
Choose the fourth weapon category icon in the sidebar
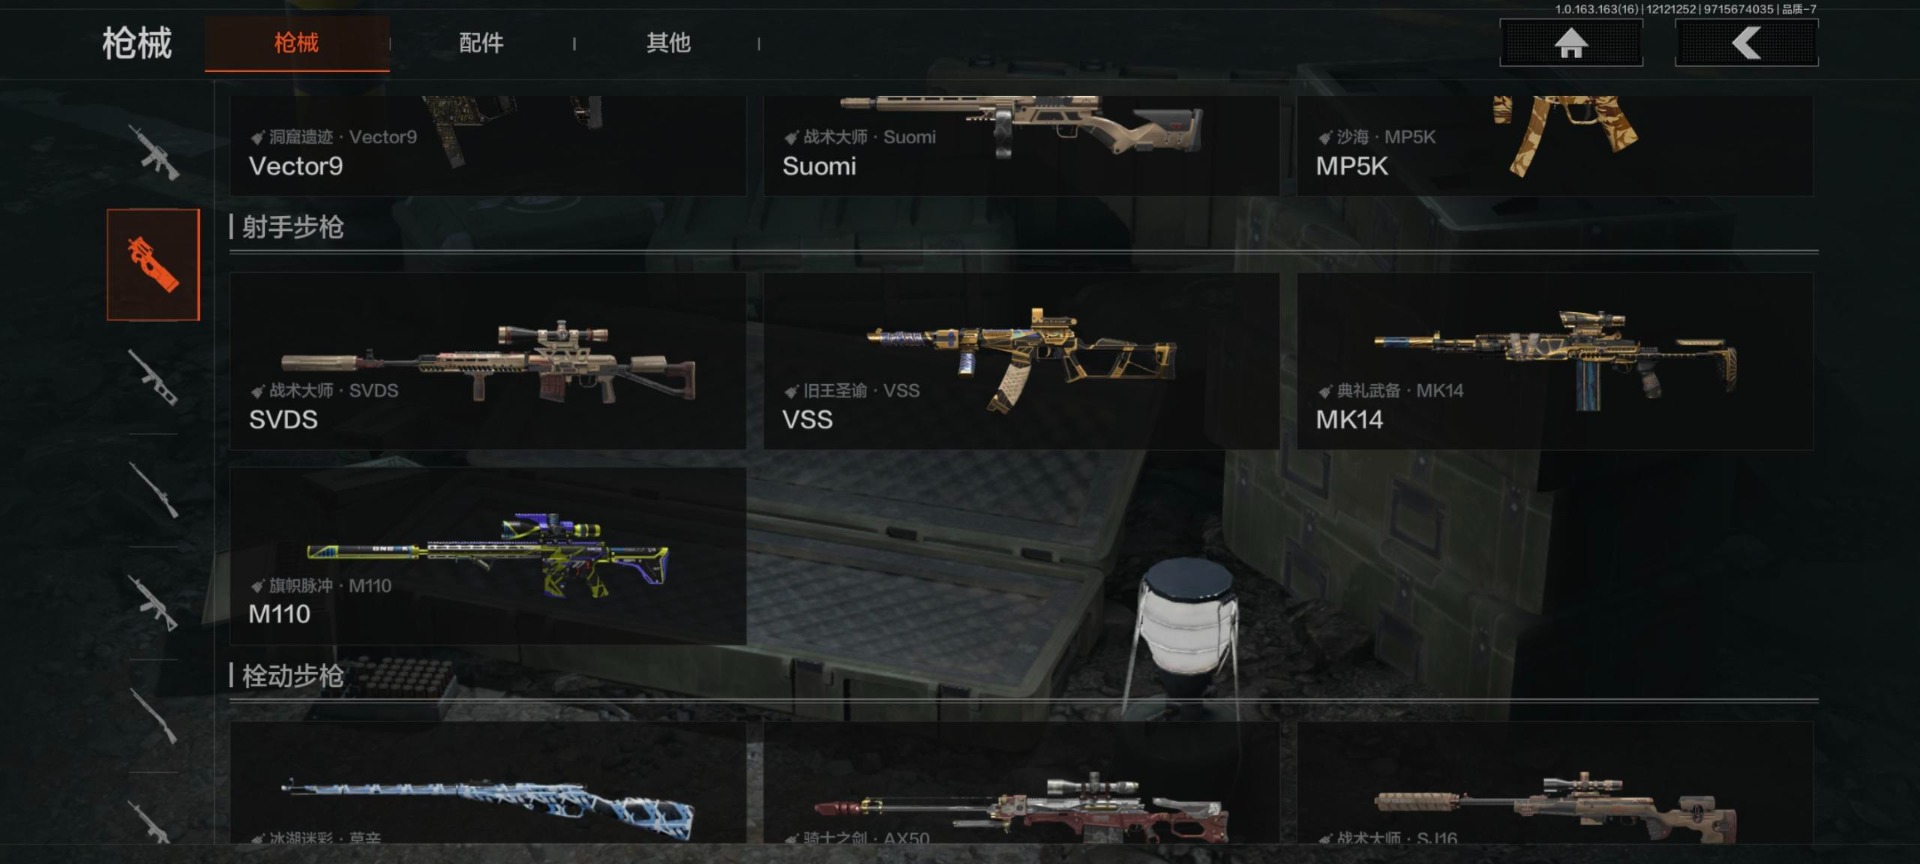pyautogui.click(x=153, y=491)
